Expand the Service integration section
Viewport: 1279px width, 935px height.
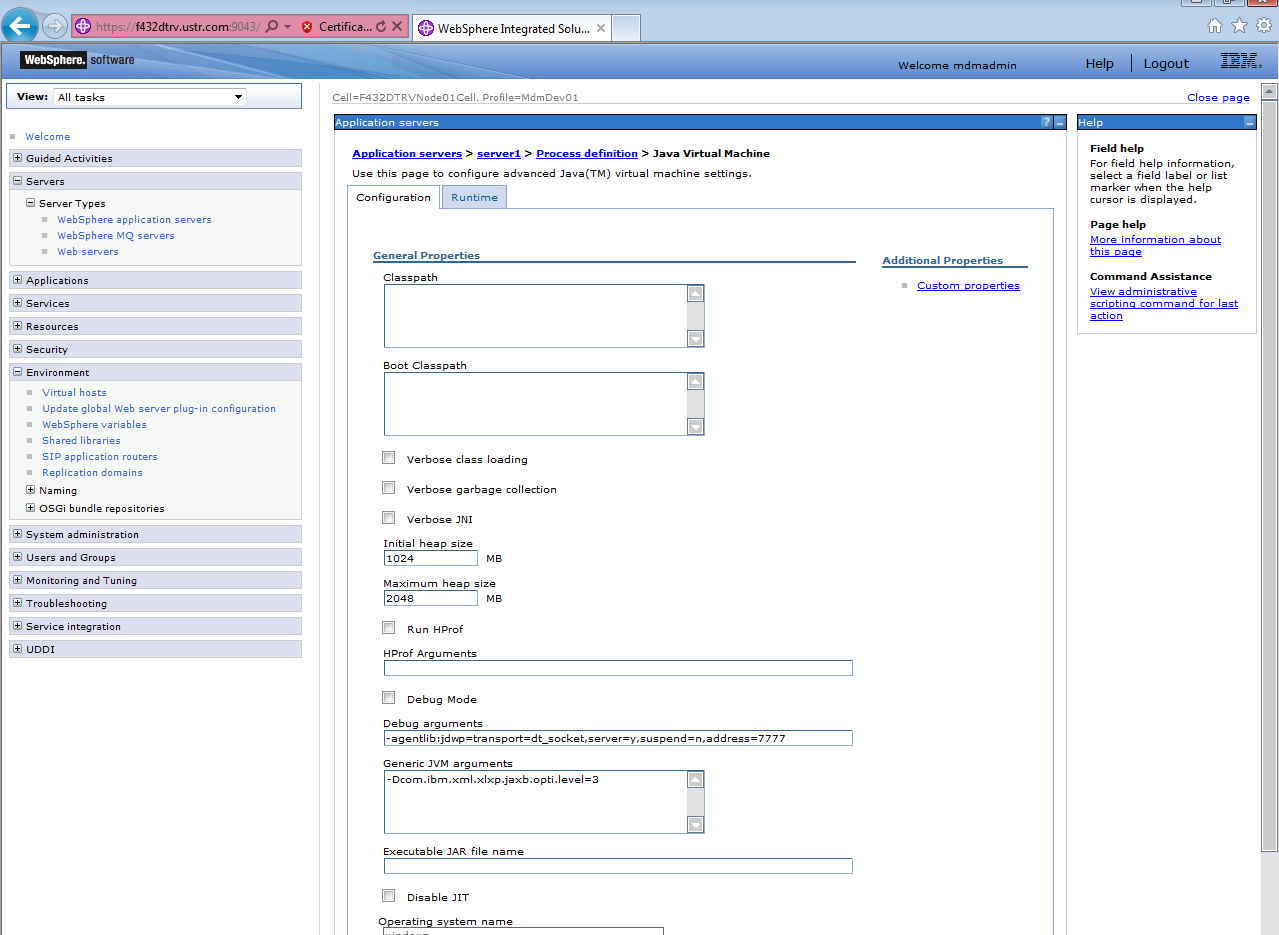(x=18, y=626)
